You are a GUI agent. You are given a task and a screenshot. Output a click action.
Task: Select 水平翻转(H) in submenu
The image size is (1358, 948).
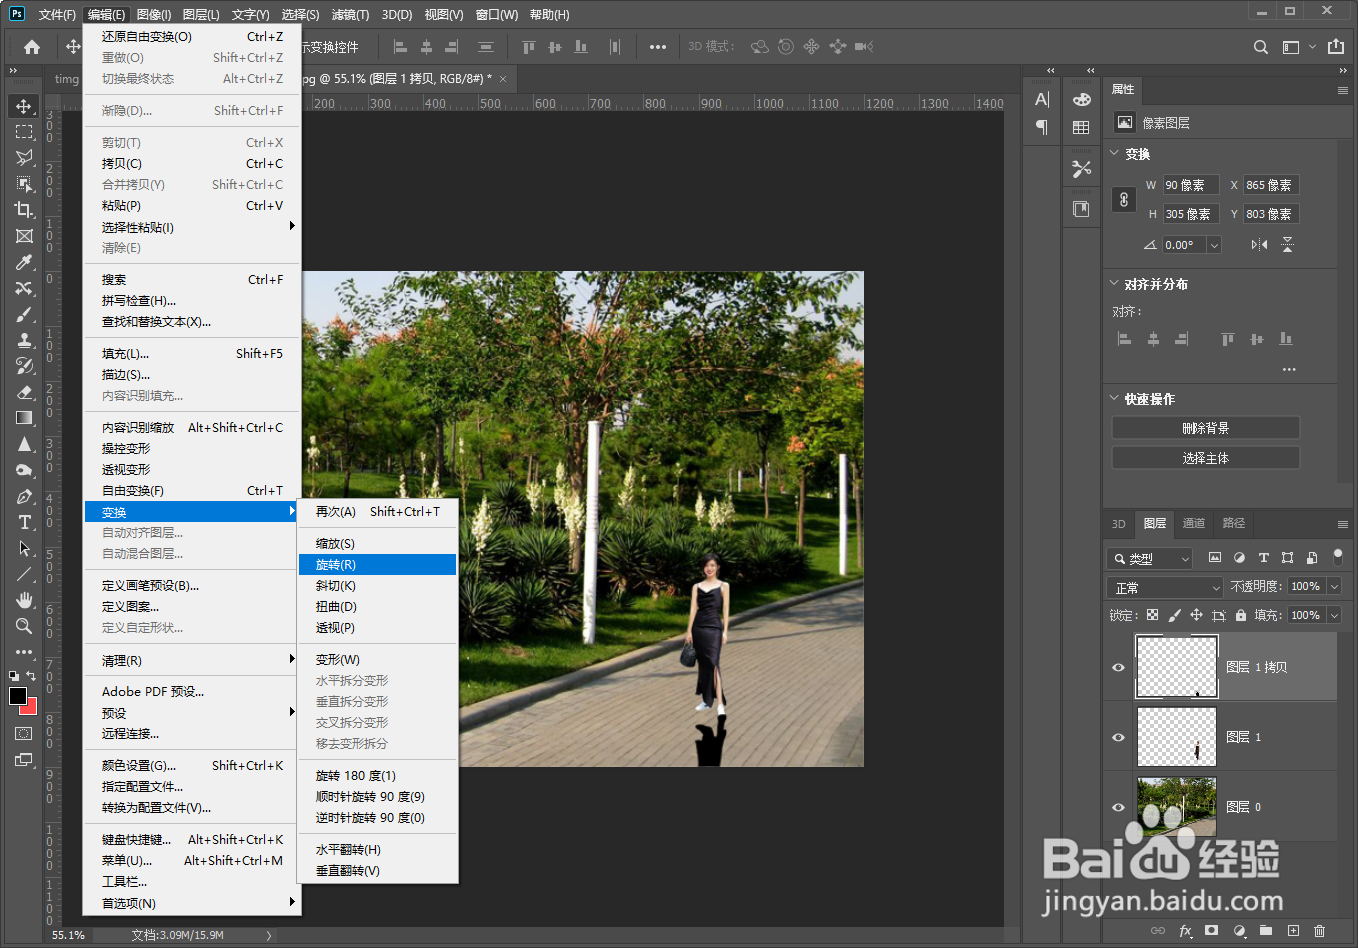[377, 850]
